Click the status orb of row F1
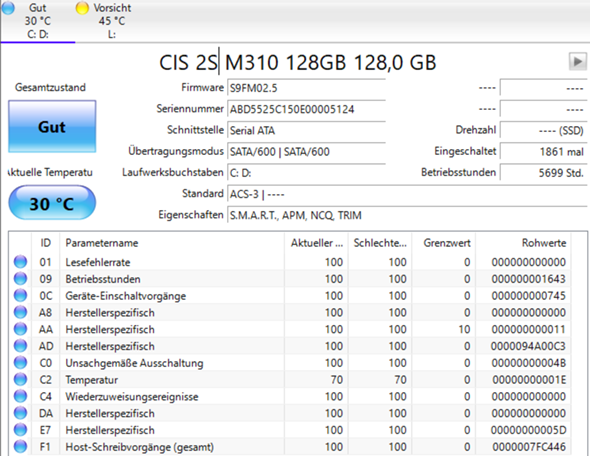This screenshot has width=590, height=456. [x=20, y=447]
